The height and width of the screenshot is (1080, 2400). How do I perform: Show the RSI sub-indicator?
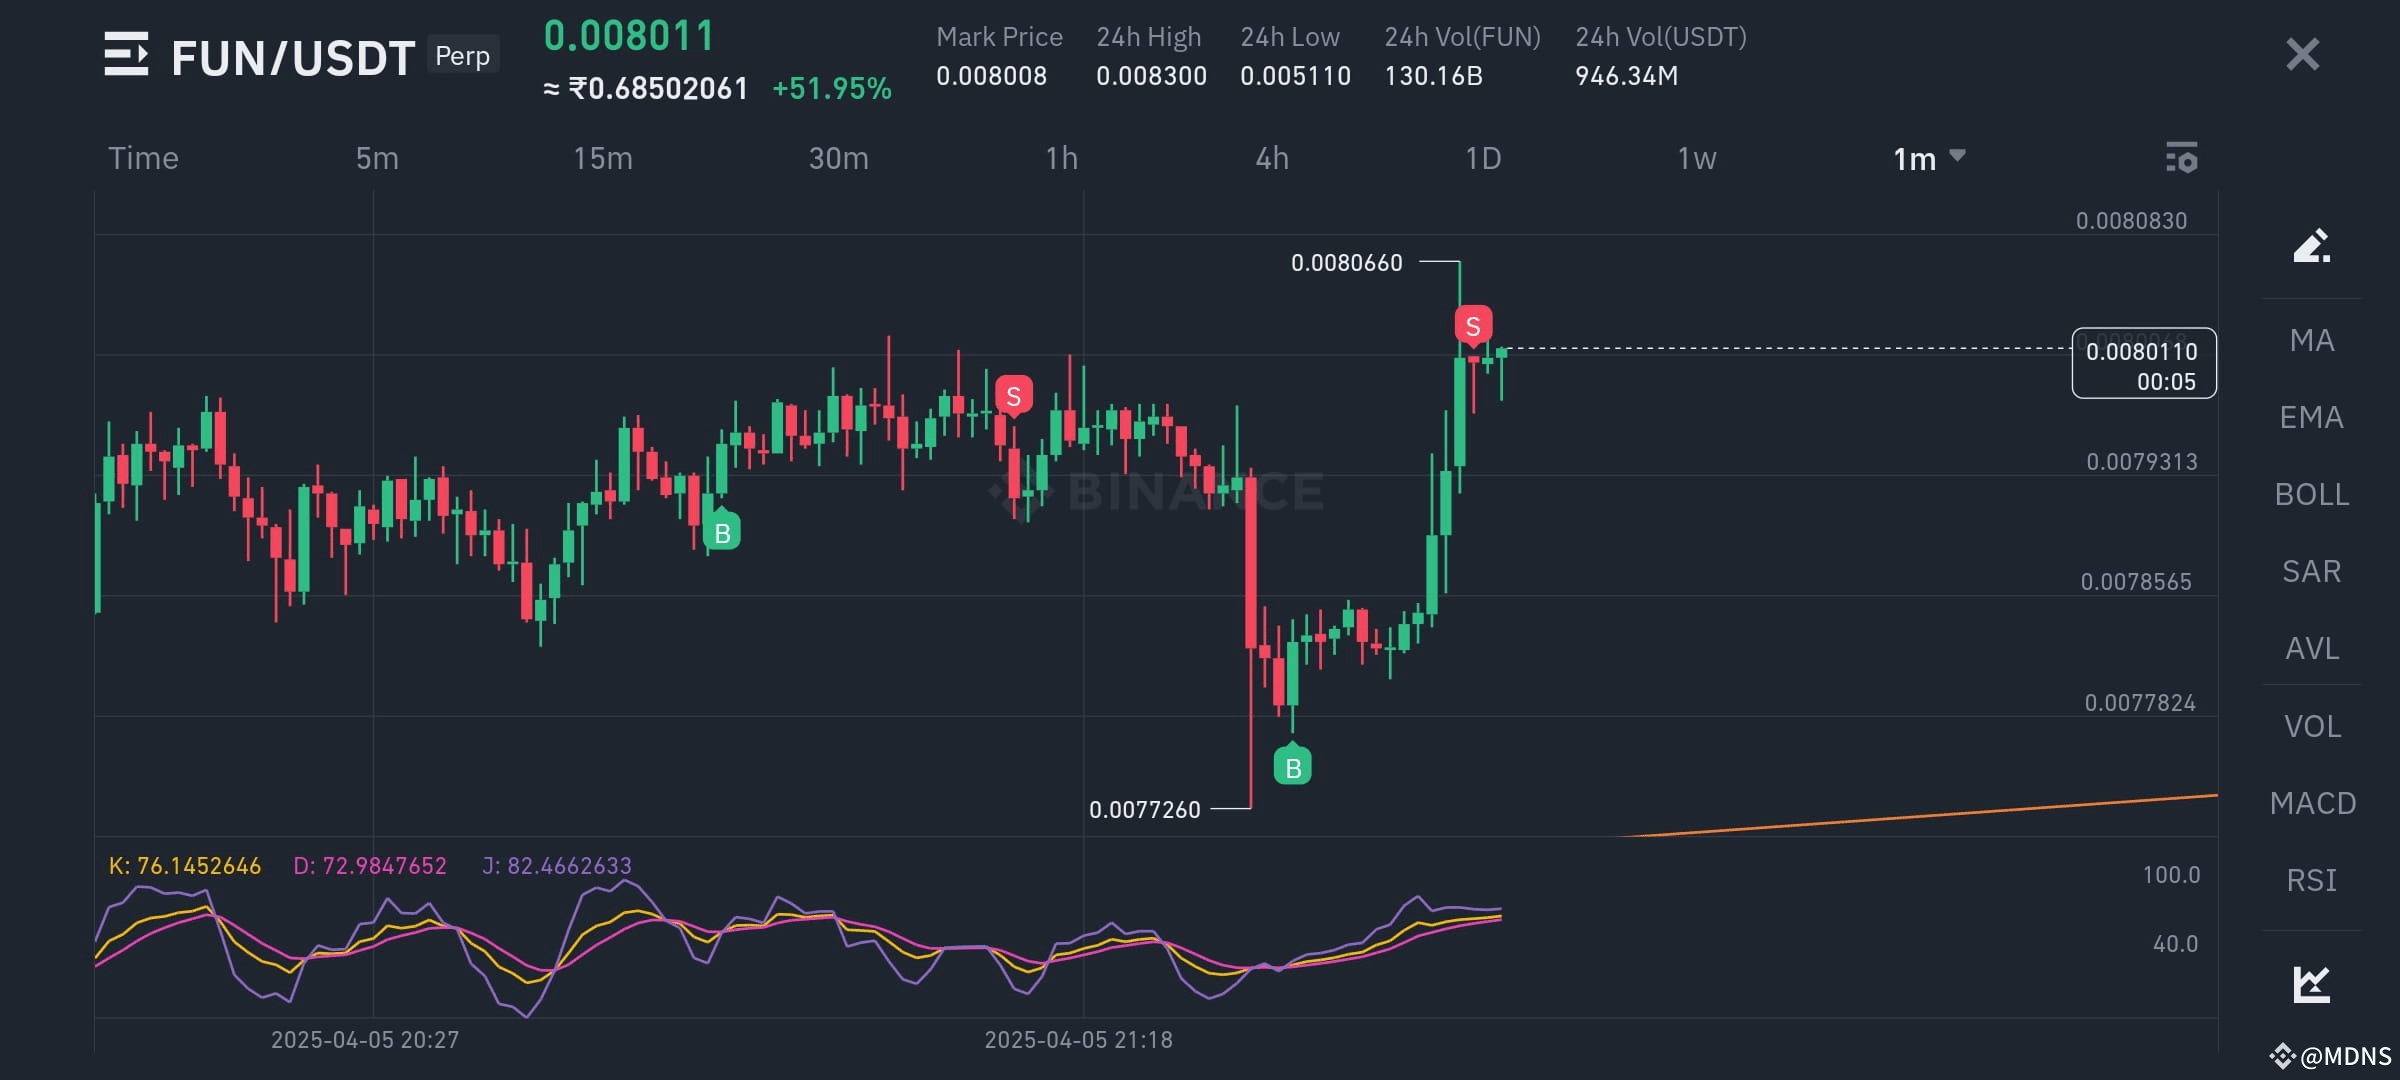(x=2312, y=880)
